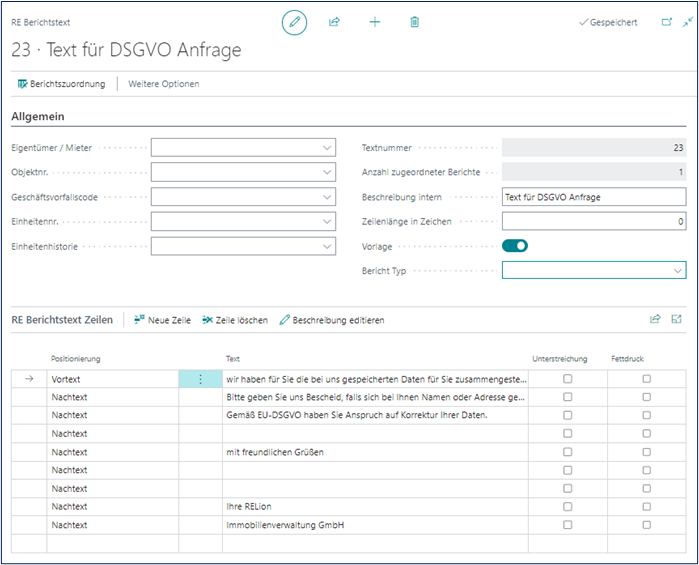Click the Beschreibung intern text field
Screen dimensions: 699x565
click(593, 197)
